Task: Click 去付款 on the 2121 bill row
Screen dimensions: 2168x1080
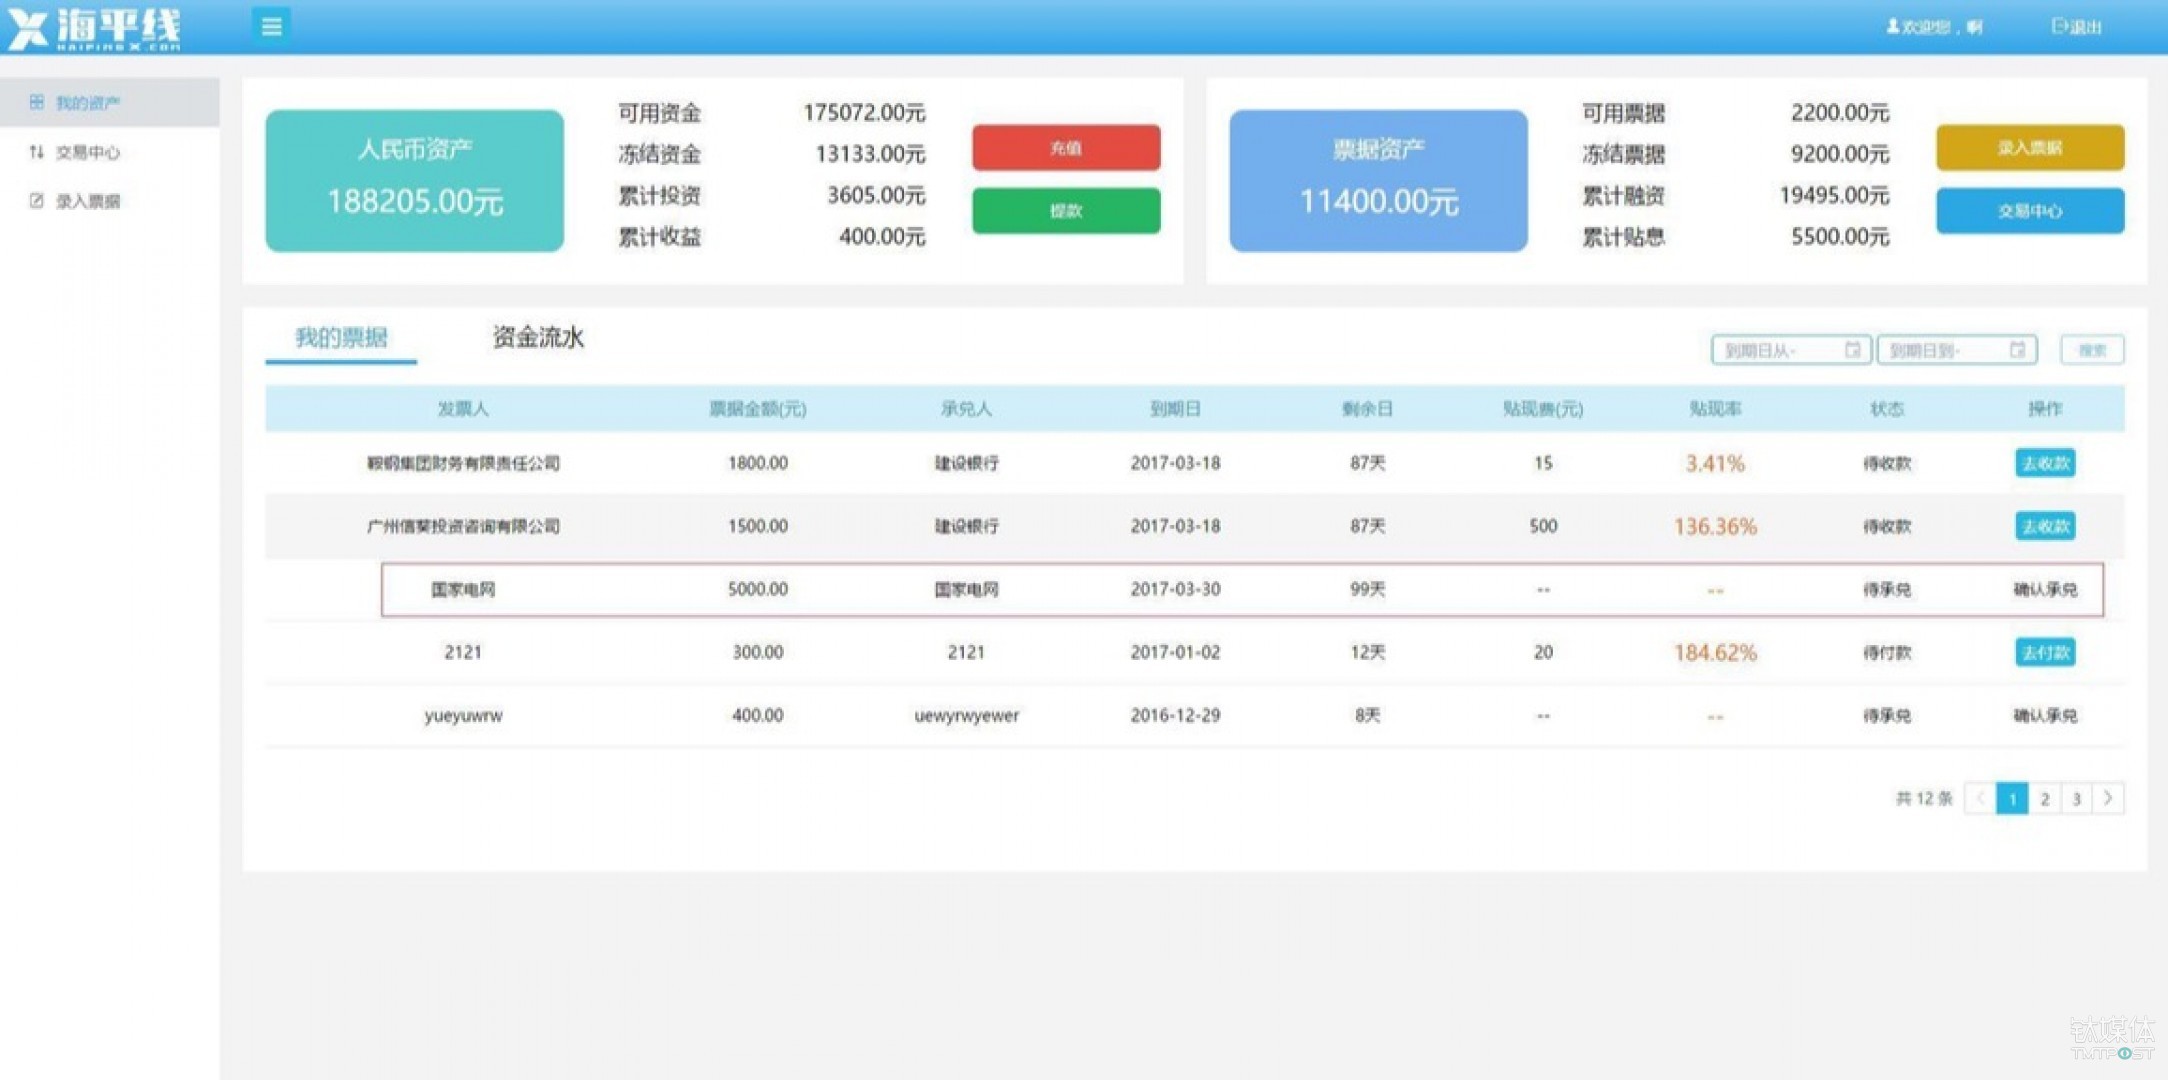Action: [2044, 652]
